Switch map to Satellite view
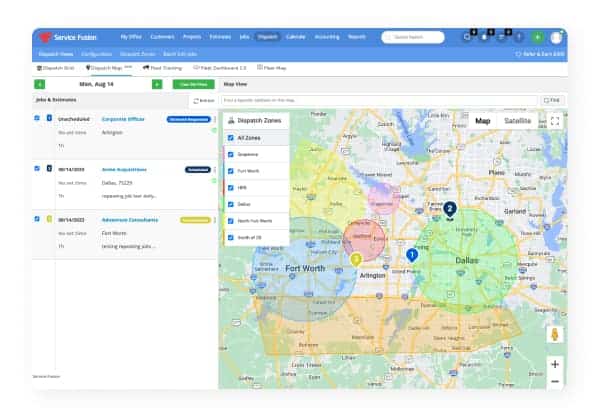The image size is (601, 416). point(517,121)
